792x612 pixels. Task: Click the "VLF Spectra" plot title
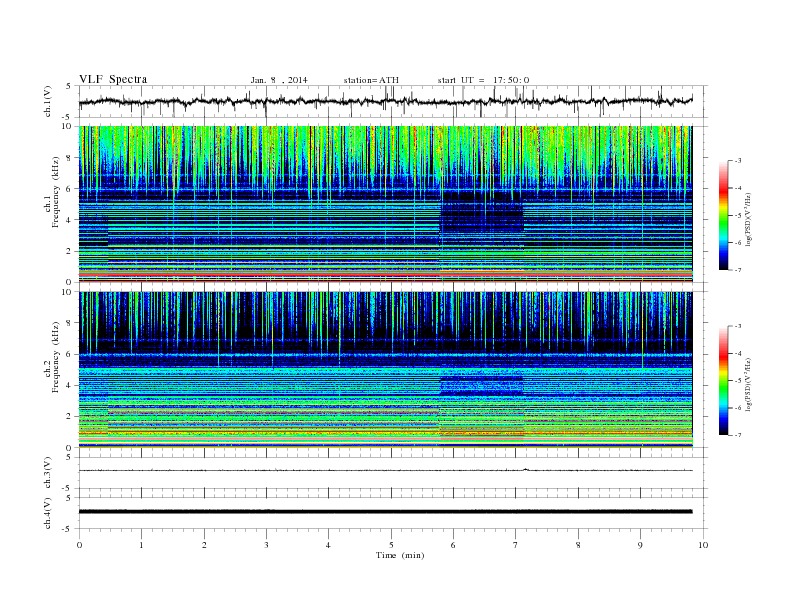113,79
